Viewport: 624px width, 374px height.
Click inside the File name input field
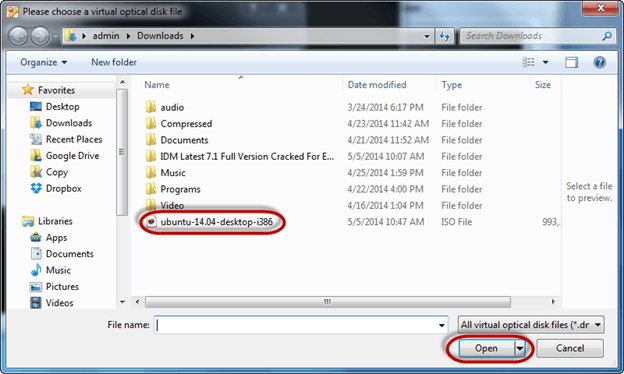click(295, 325)
